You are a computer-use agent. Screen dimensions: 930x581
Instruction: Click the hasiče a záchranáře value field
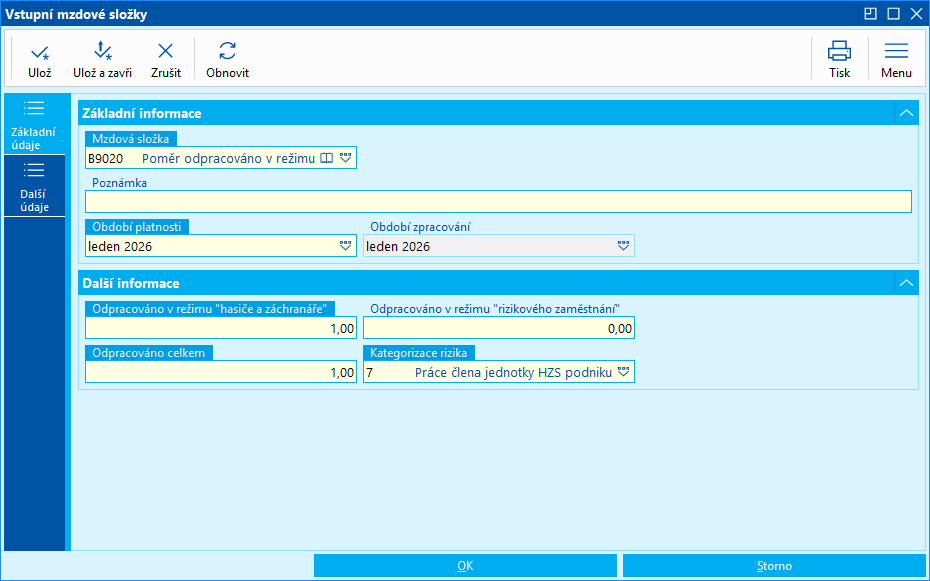221,328
